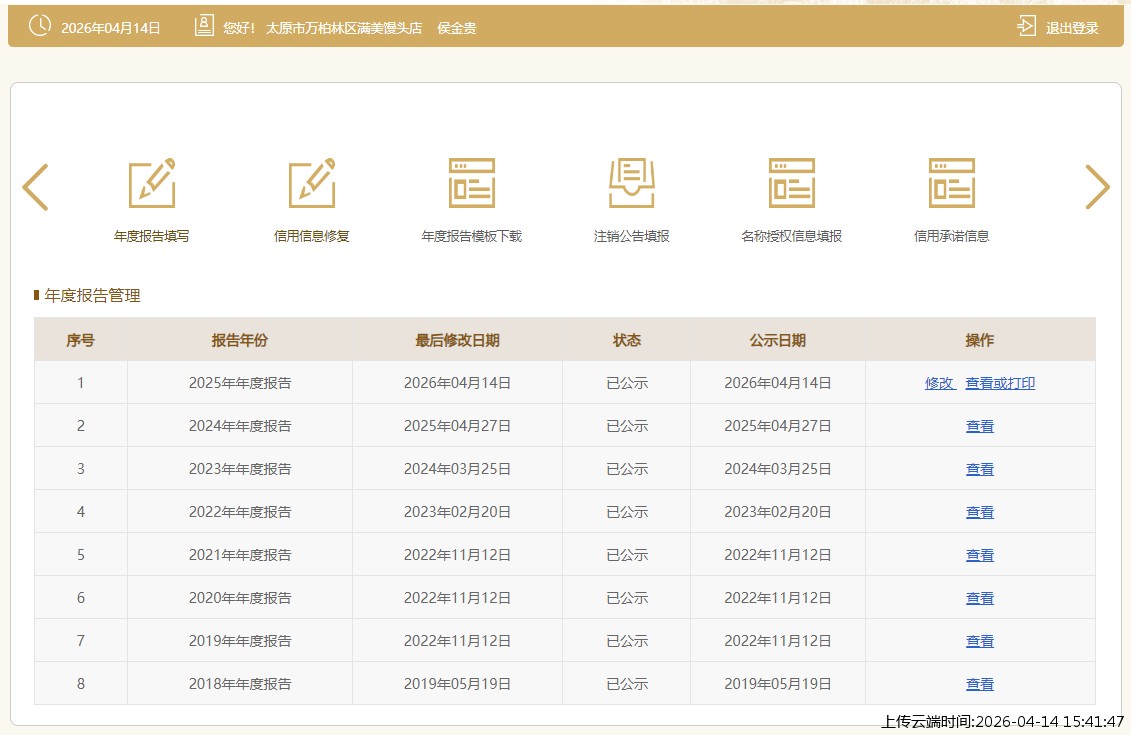Screen dimensions: 1131x735
Task: Click the 报告年份 column header
Action: pos(240,340)
